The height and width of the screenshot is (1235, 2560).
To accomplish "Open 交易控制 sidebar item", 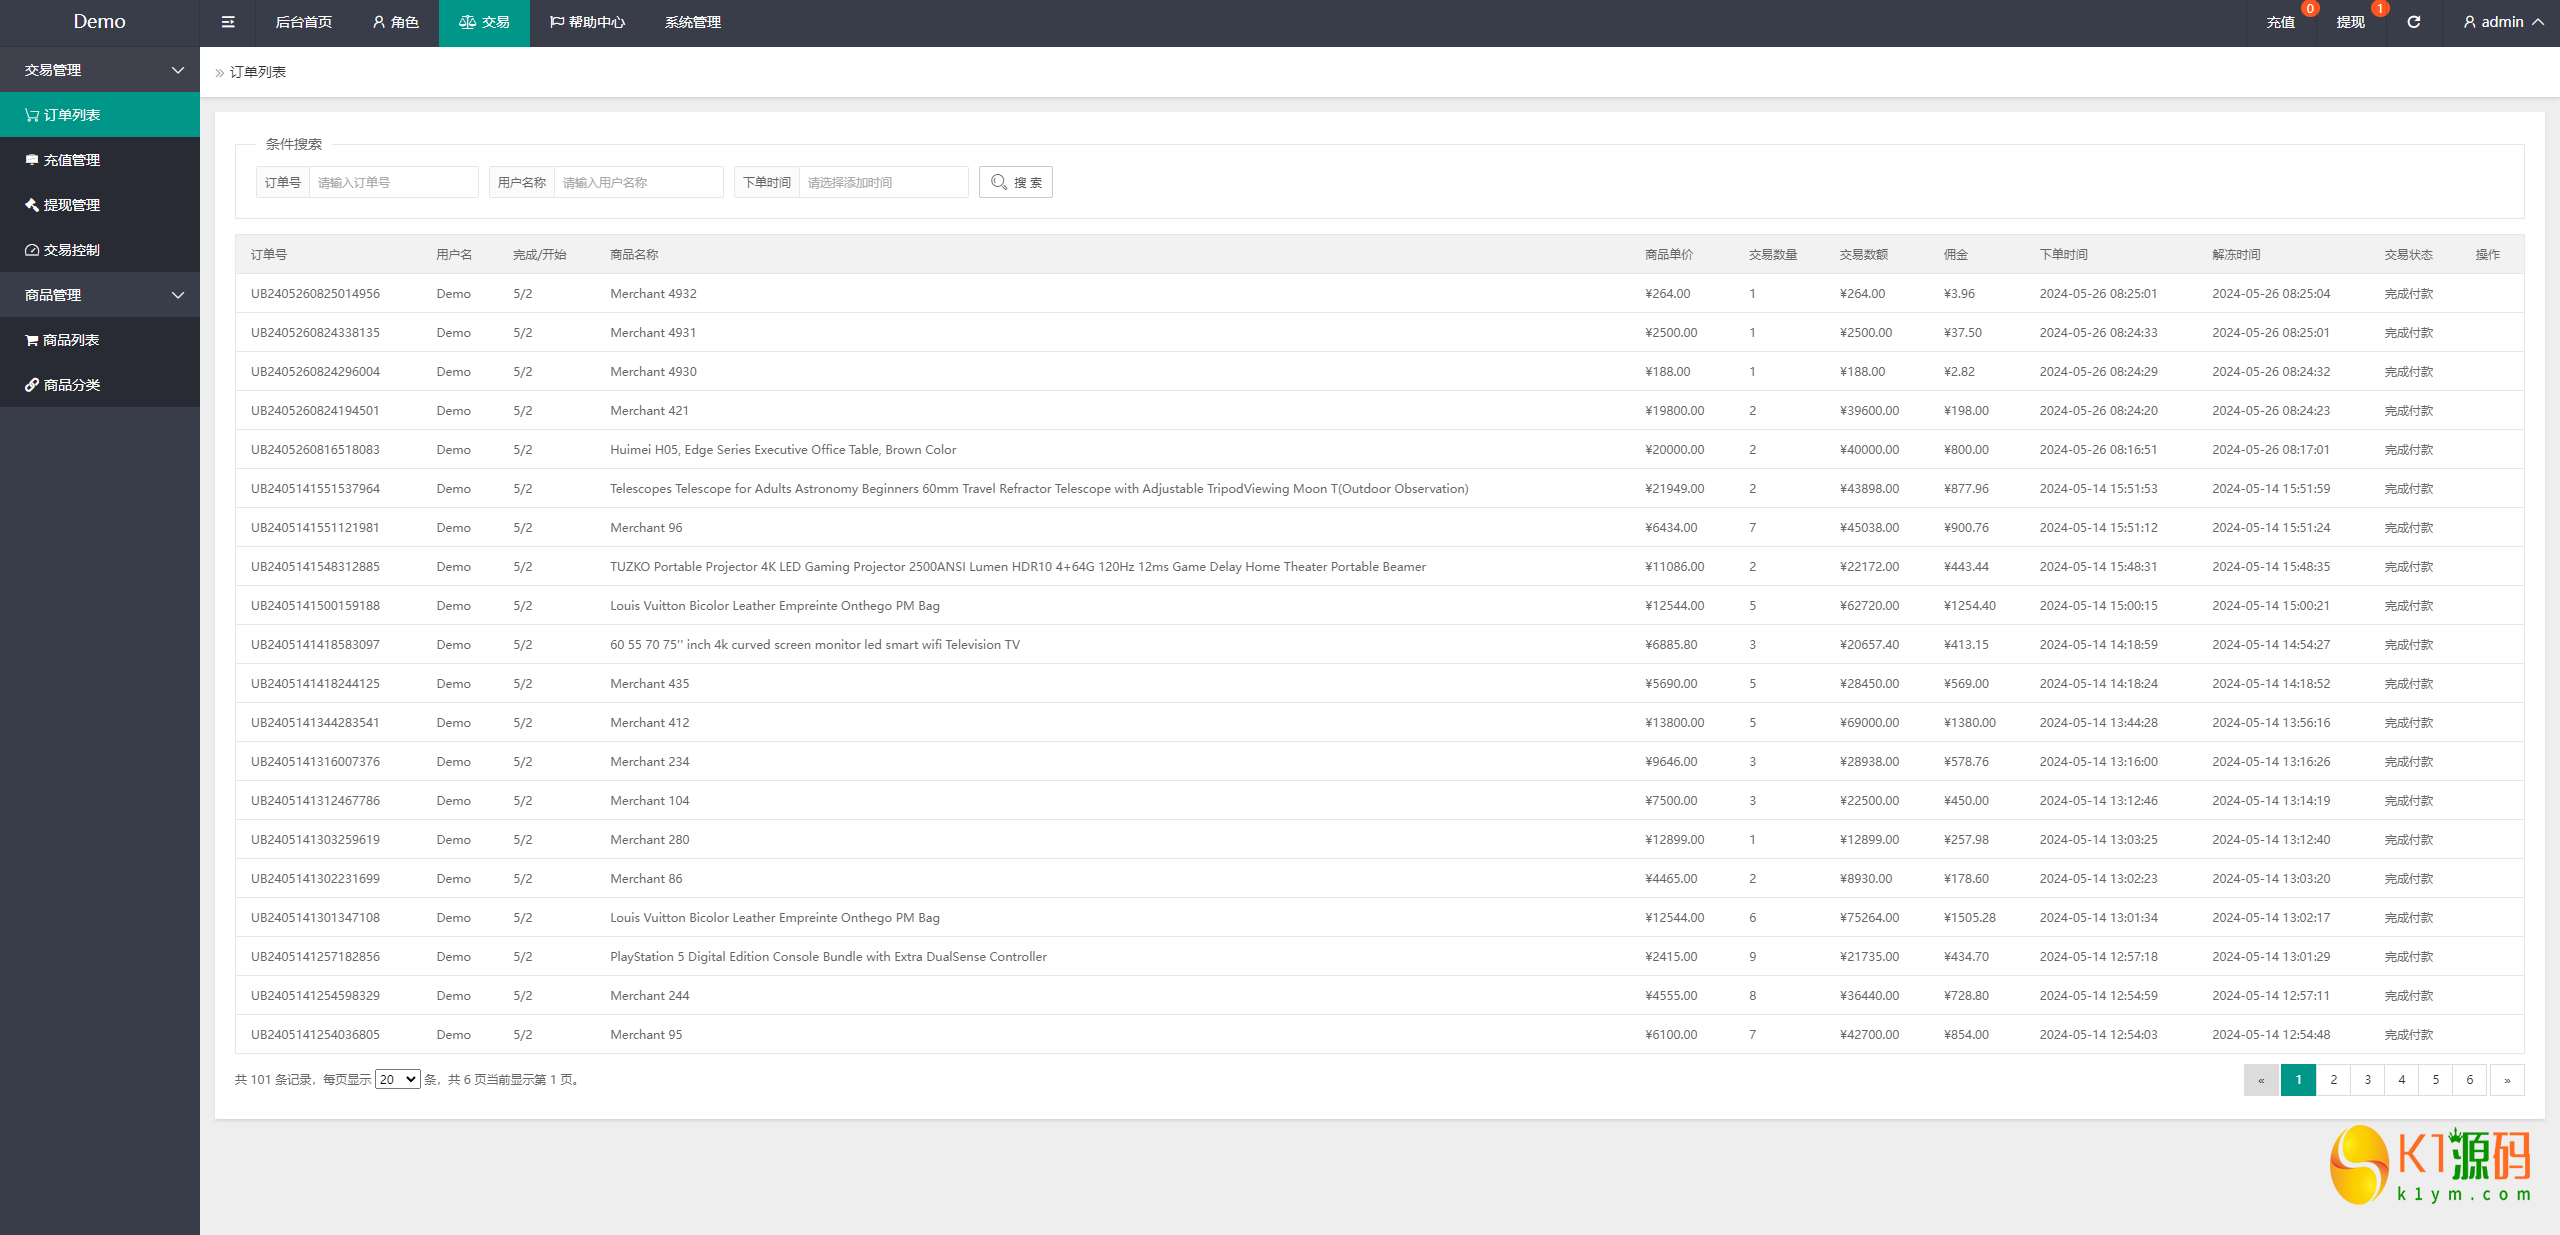I will 100,250.
